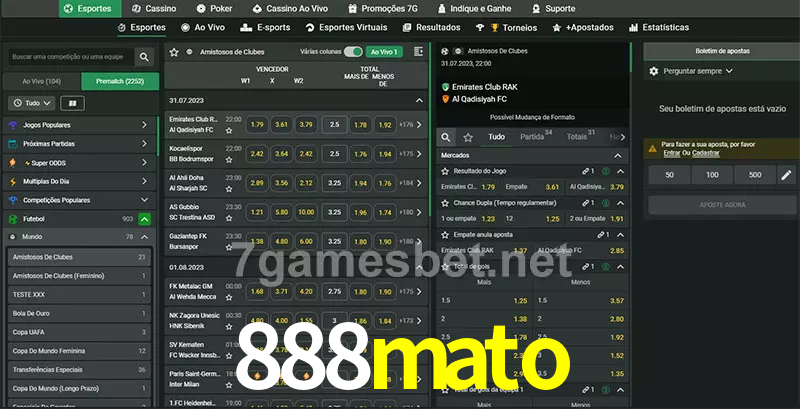Favorite the FK Metalac GM match
This screenshot has height=409, width=800.
click(x=229, y=297)
